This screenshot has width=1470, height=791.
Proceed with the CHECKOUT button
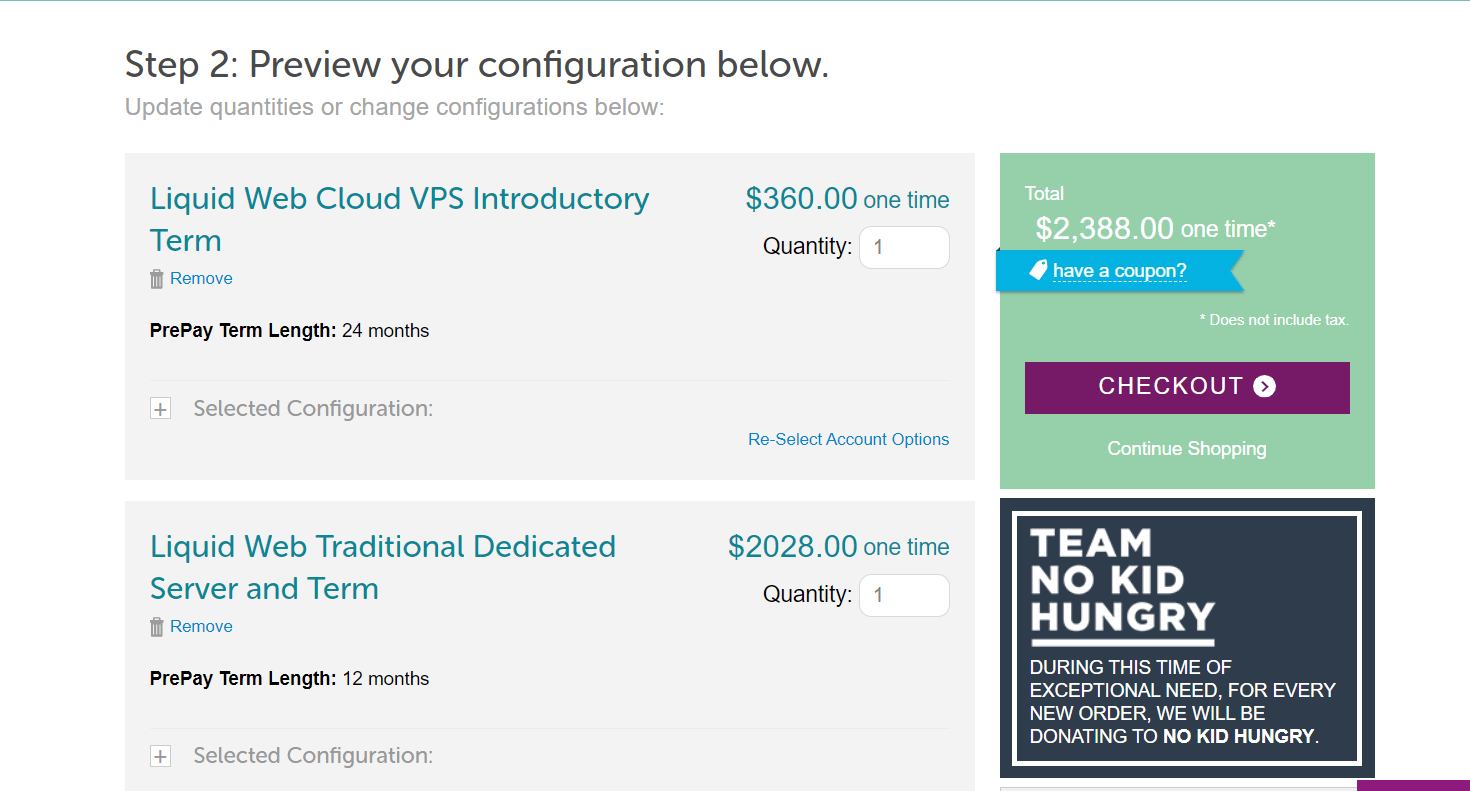[x=1187, y=388]
